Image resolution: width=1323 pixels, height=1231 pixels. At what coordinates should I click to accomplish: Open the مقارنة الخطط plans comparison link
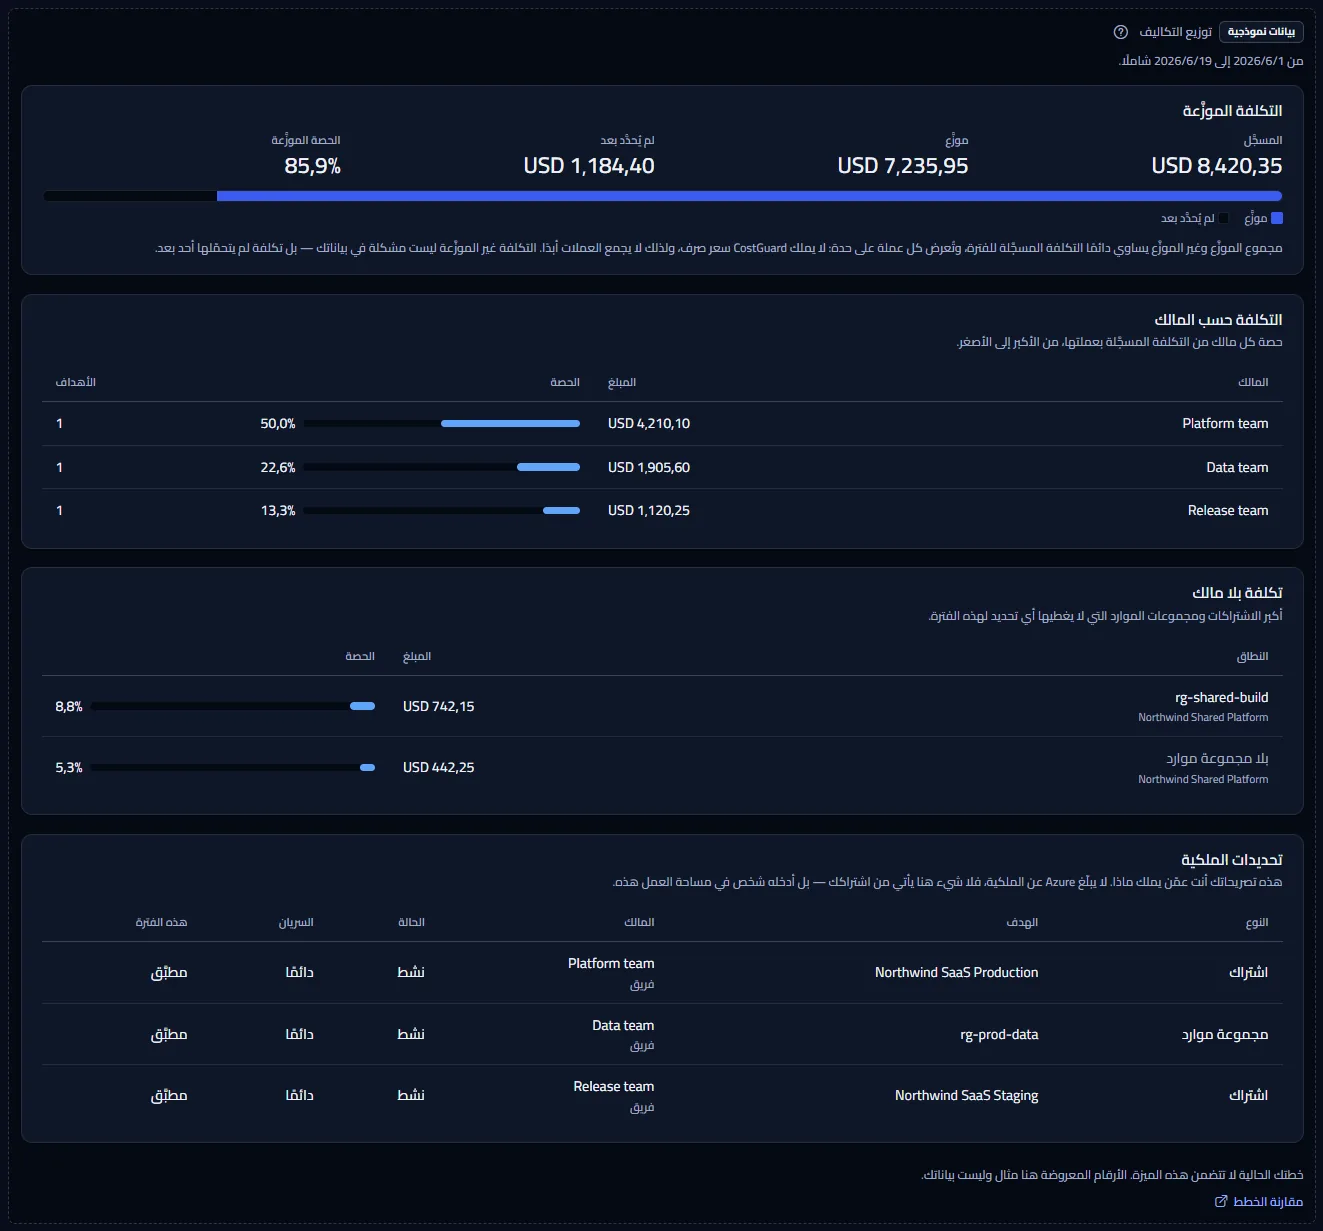click(x=1259, y=1201)
